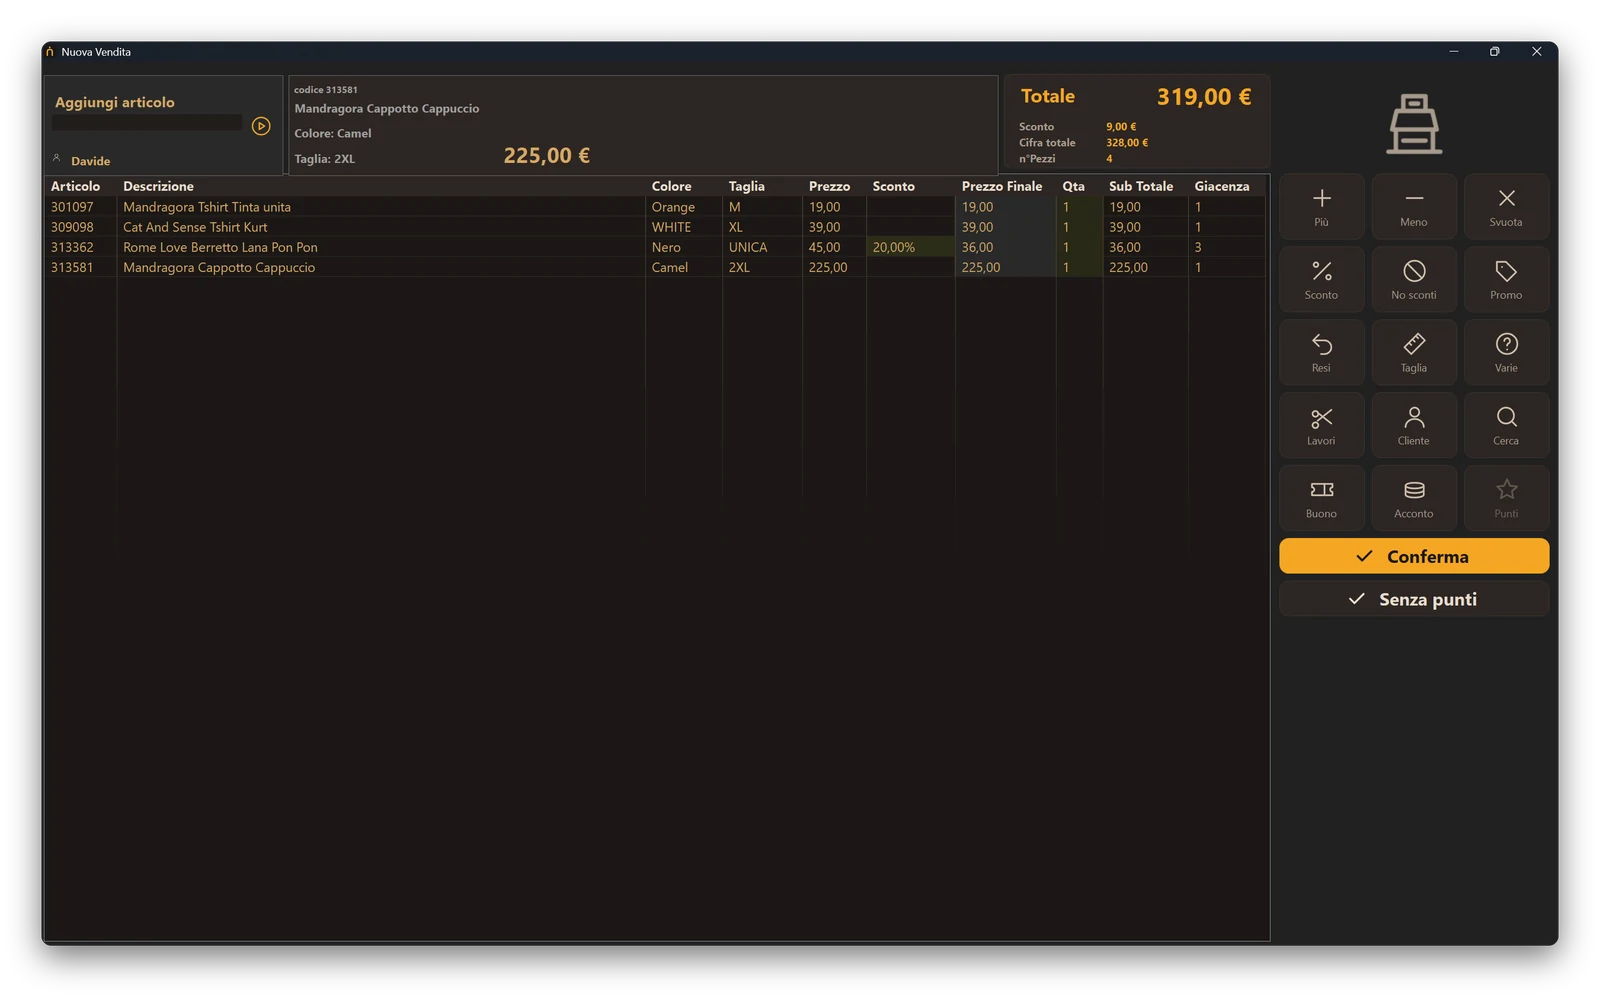Select row Cat And Sense Tshirt Kurt

click(x=656, y=227)
